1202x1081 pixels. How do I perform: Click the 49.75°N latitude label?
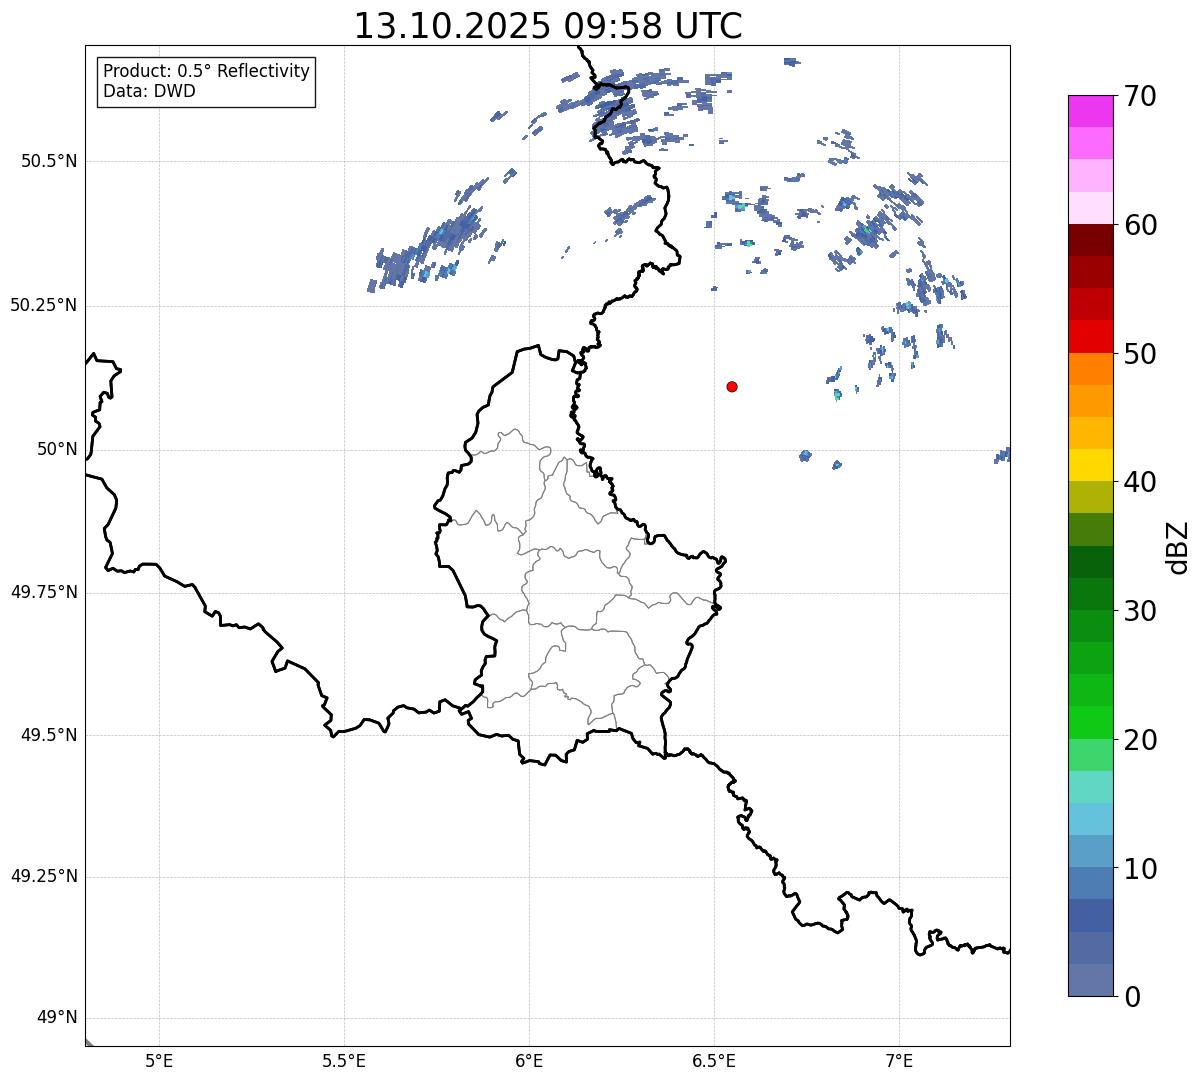point(44,592)
